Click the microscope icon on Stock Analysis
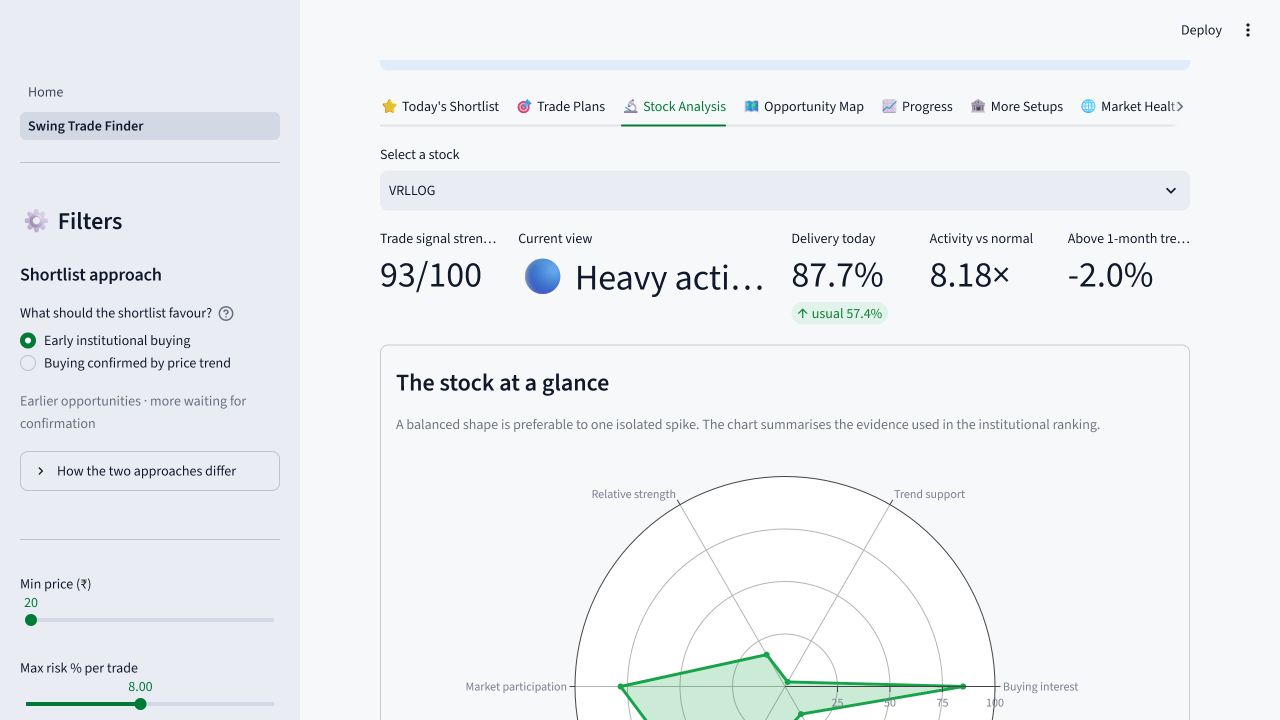 click(x=630, y=106)
